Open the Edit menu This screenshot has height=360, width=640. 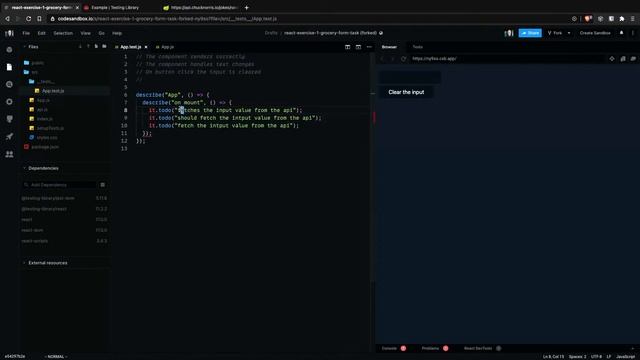click(42, 33)
